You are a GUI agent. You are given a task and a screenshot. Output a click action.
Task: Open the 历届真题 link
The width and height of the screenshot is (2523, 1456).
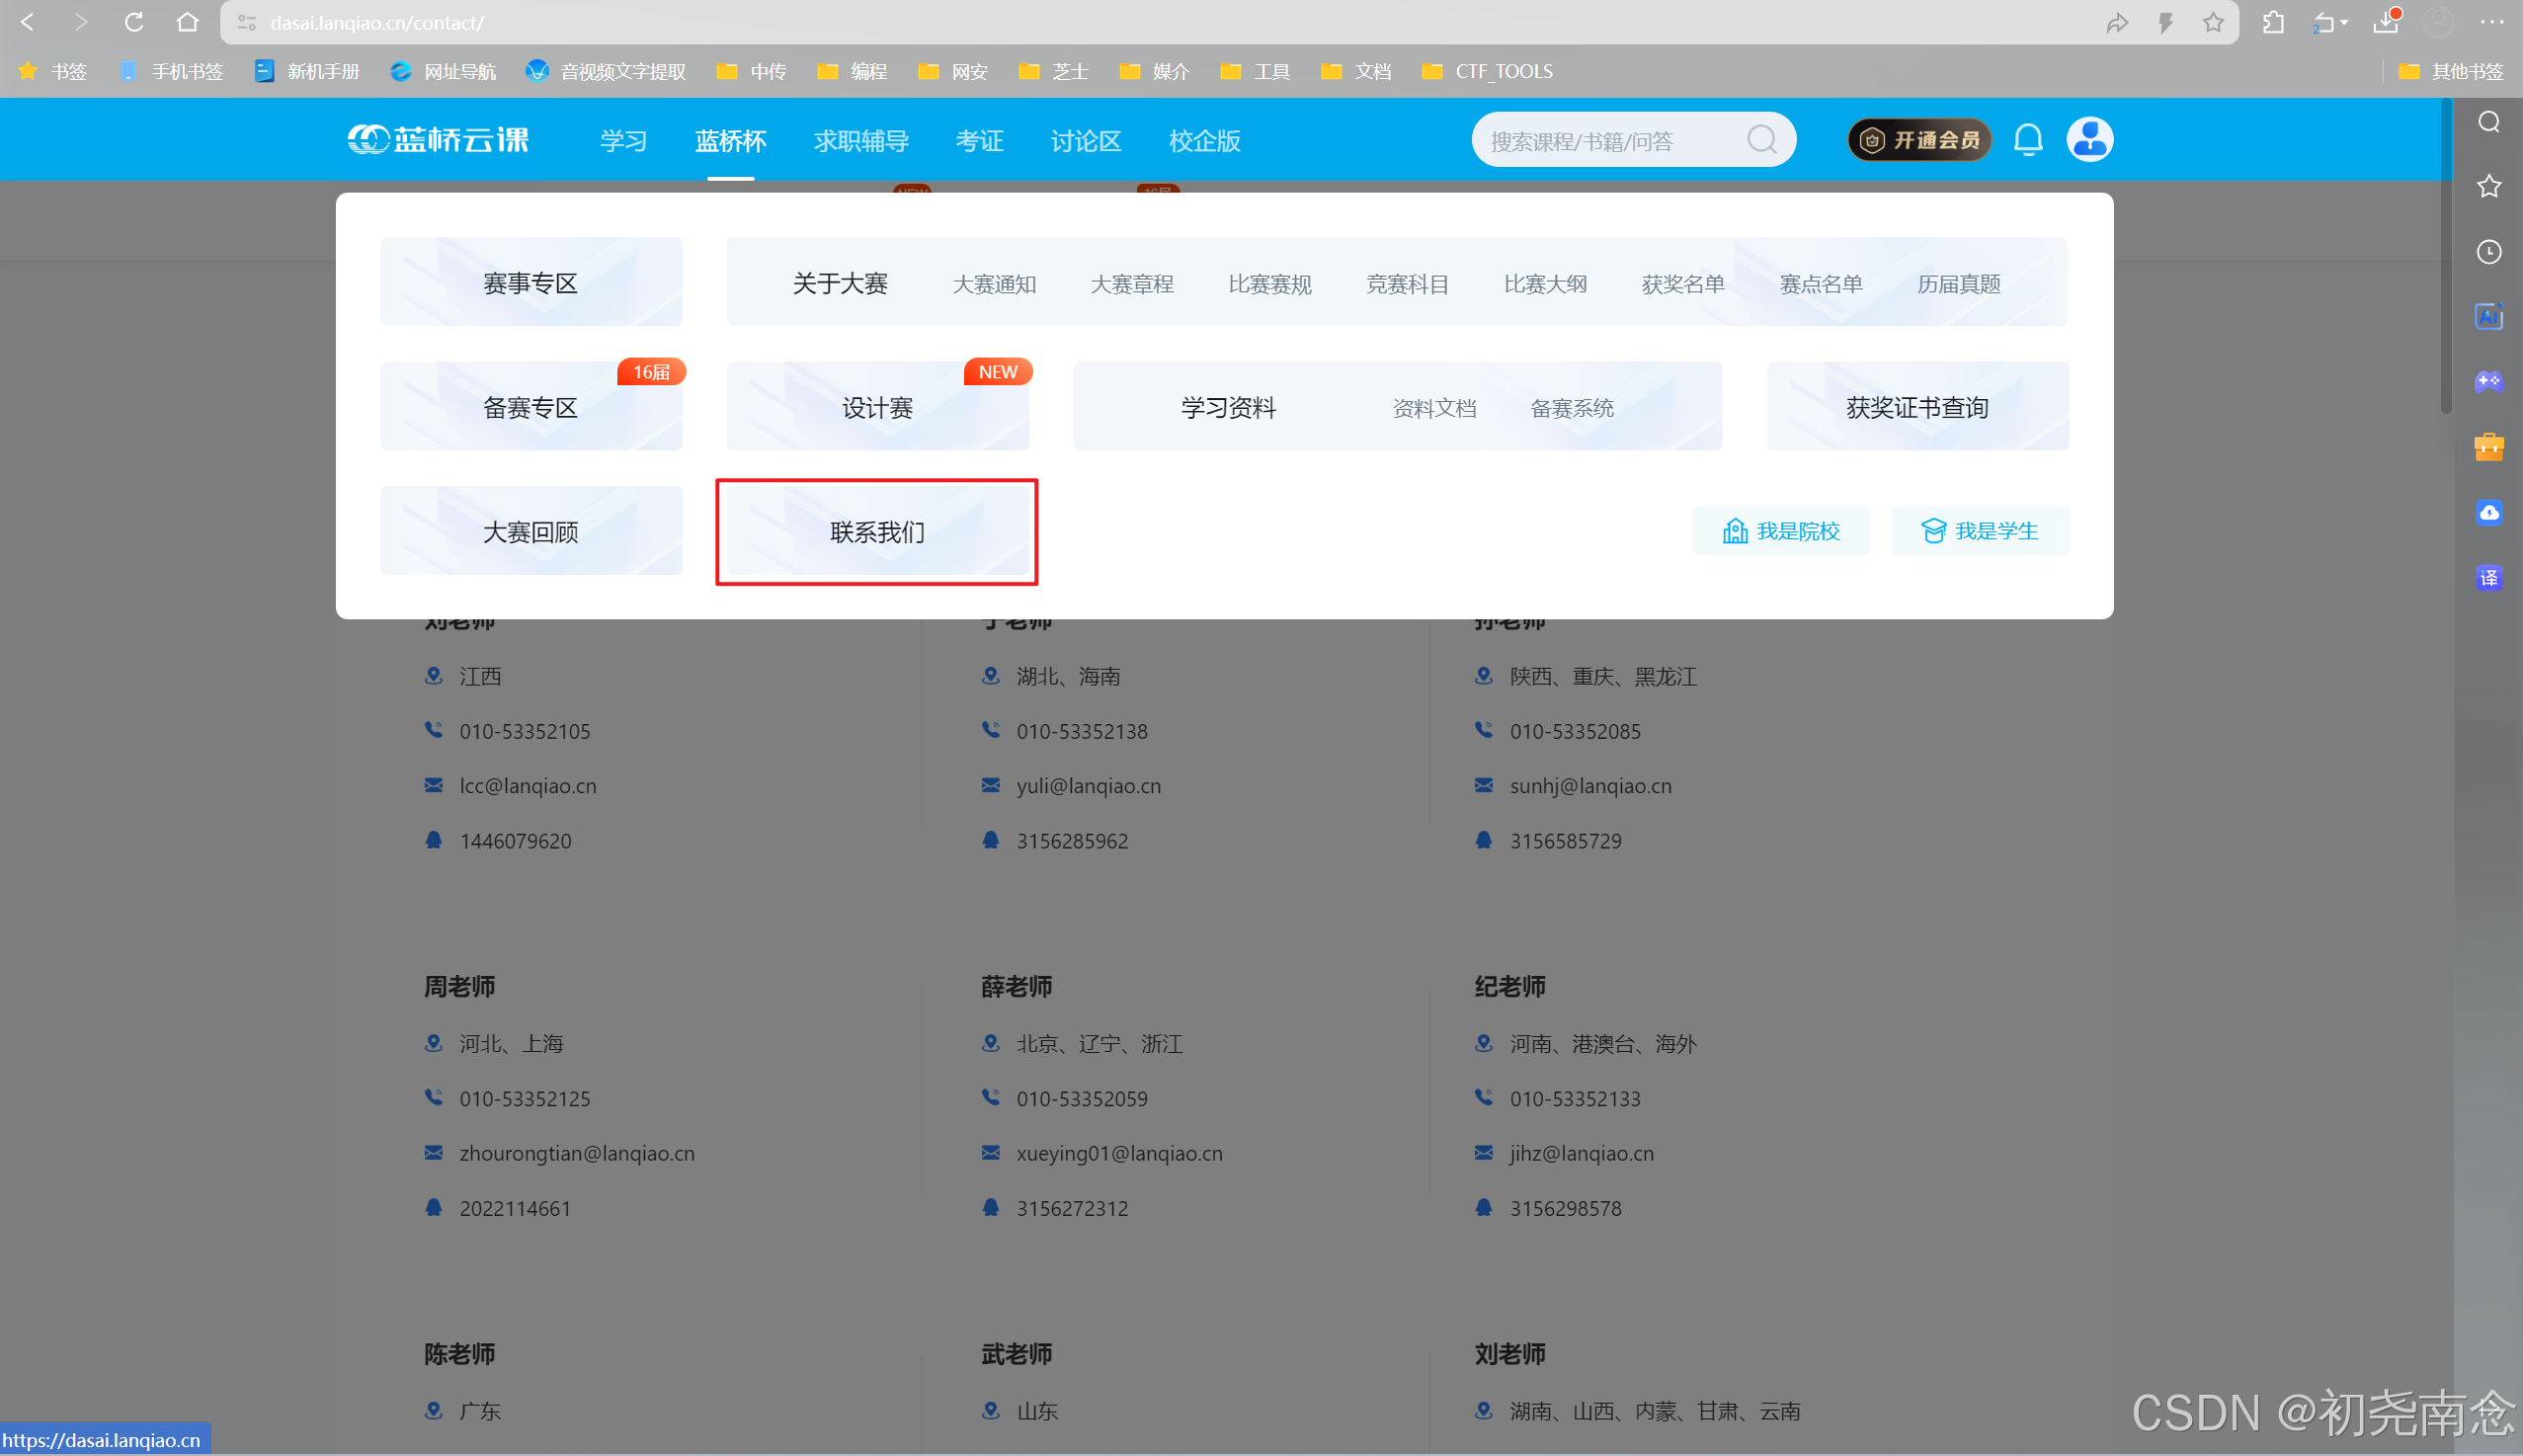[x=1958, y=284]
